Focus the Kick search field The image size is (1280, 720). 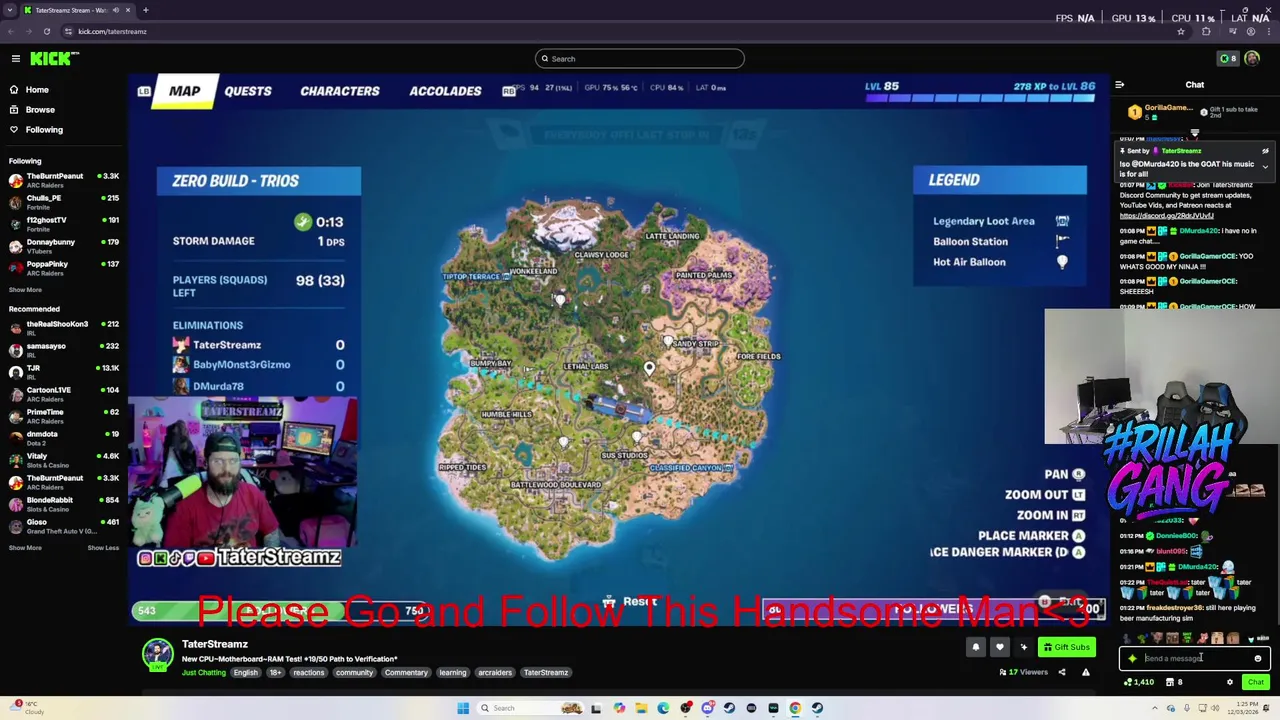[640, 59]
